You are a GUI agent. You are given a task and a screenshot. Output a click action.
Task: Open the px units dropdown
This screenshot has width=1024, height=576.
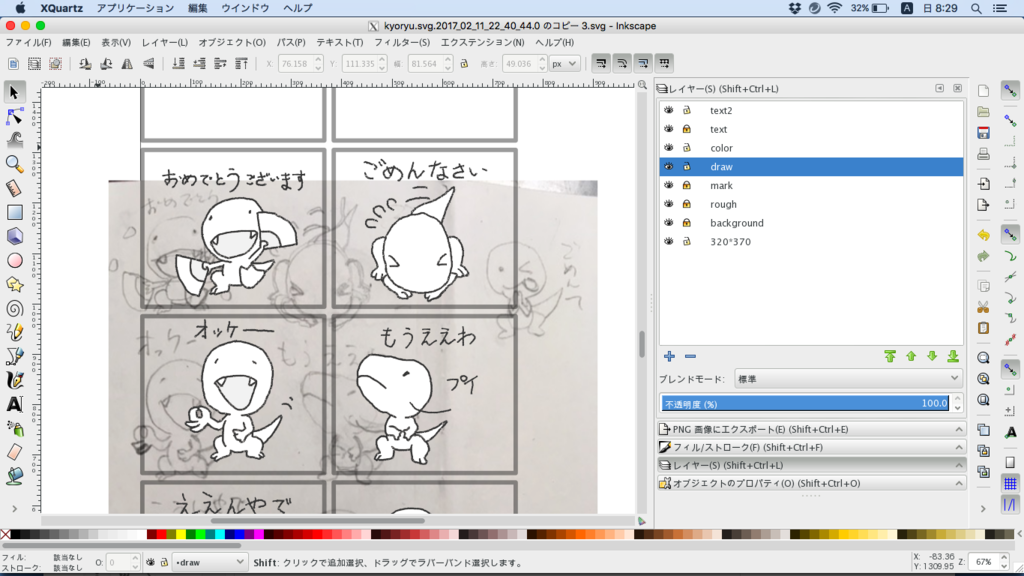click(564, 63)
